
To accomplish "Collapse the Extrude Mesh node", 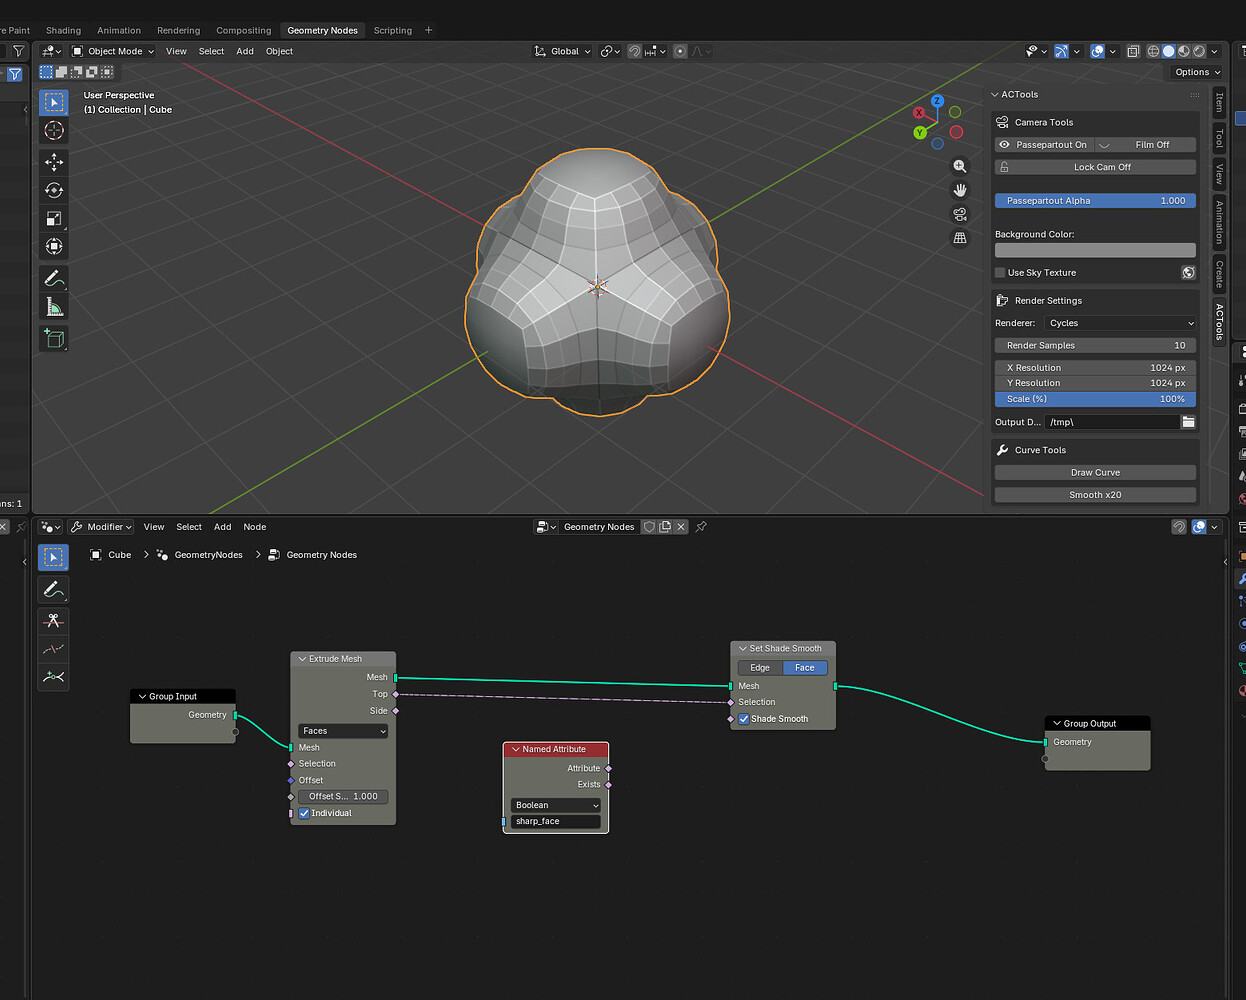I will click(302, 659).
